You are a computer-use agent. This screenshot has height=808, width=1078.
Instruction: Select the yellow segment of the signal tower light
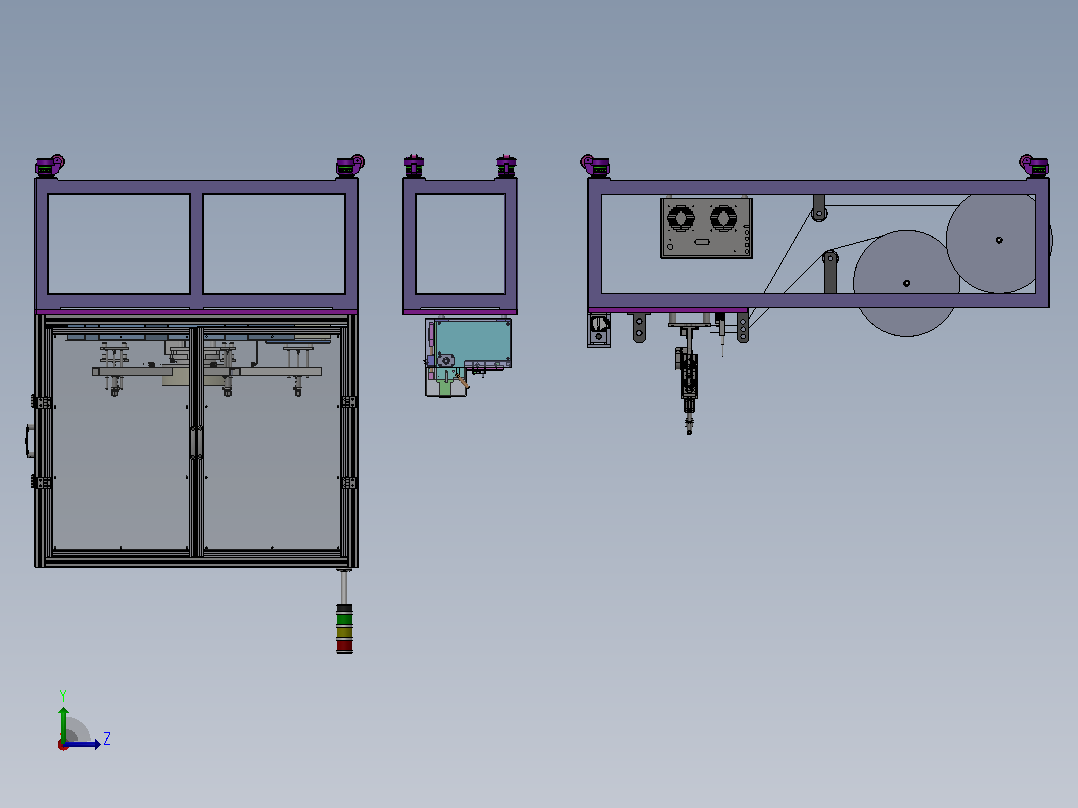click(344, 632)
